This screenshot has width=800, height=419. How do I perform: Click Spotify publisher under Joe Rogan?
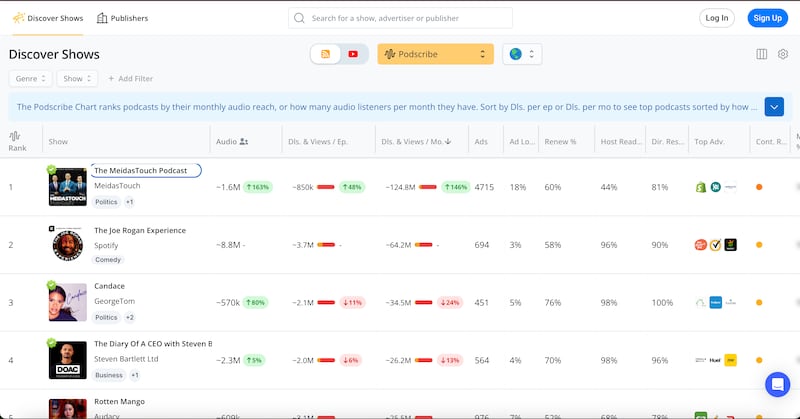tap(106, 245)
